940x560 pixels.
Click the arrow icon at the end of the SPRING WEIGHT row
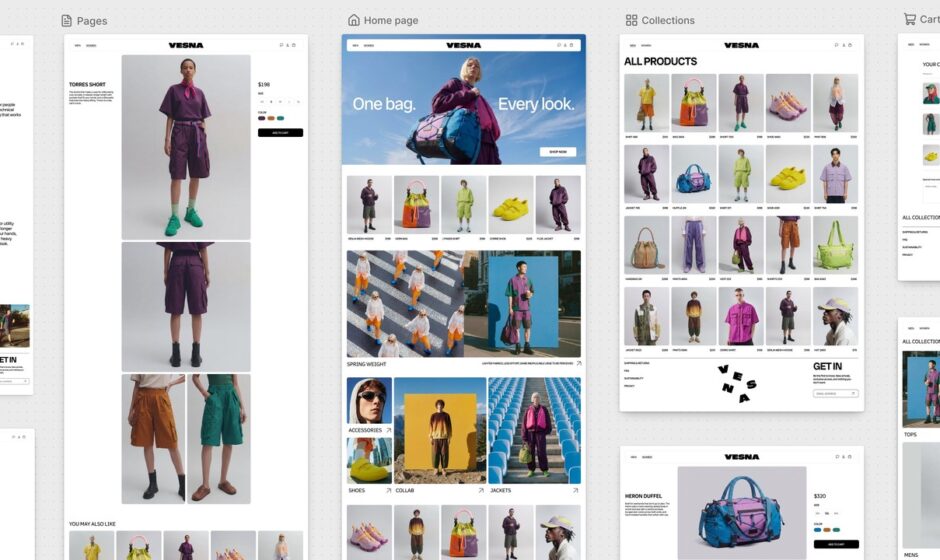[x=579, y=363]
